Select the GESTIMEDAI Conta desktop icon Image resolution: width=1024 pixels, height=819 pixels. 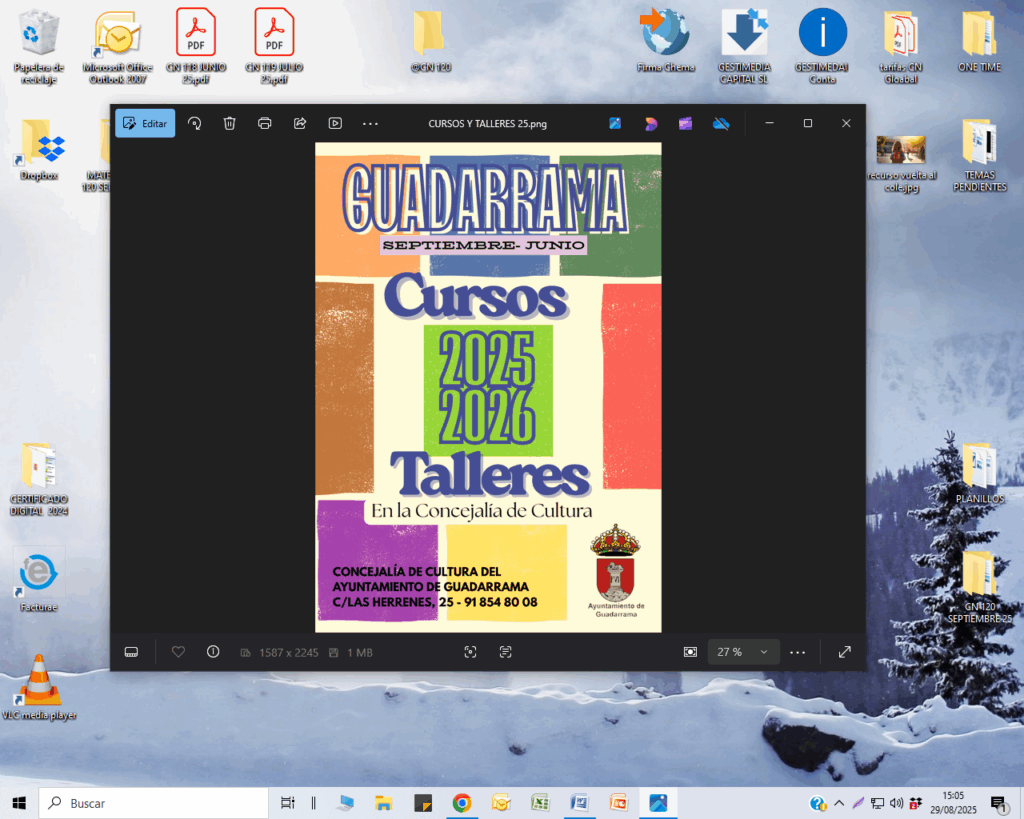(x=822, y=47)
